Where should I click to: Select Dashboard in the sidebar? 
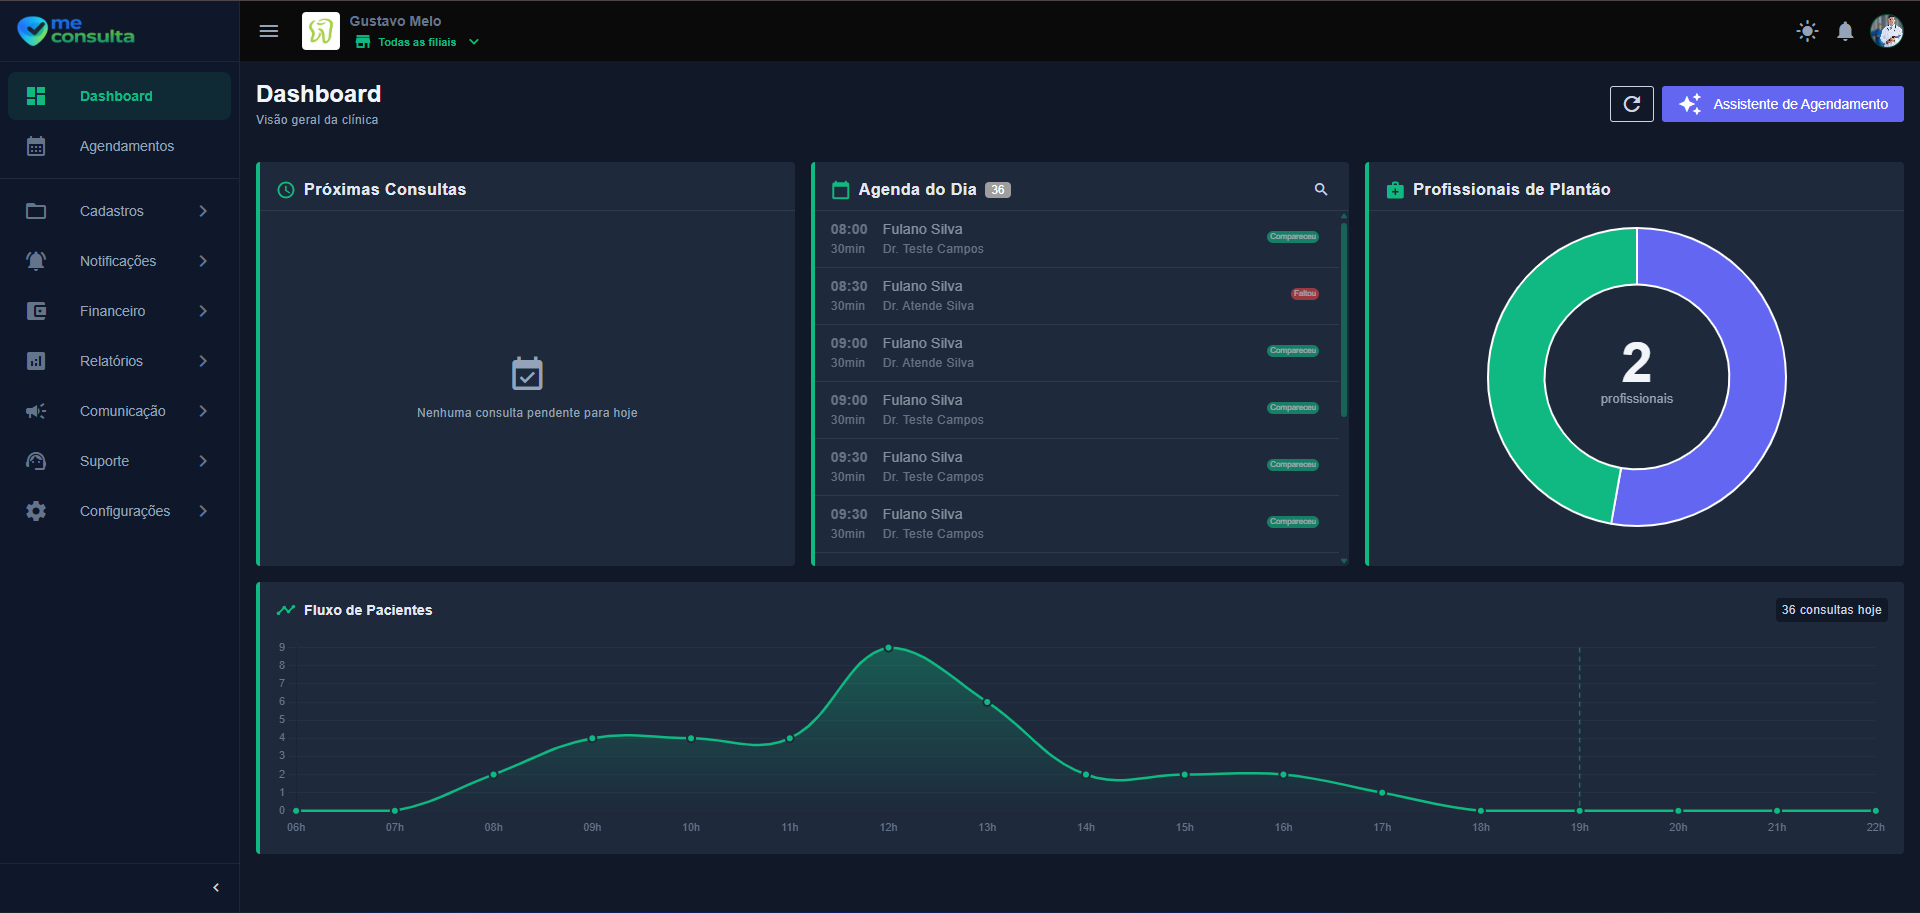coord(119,96)
